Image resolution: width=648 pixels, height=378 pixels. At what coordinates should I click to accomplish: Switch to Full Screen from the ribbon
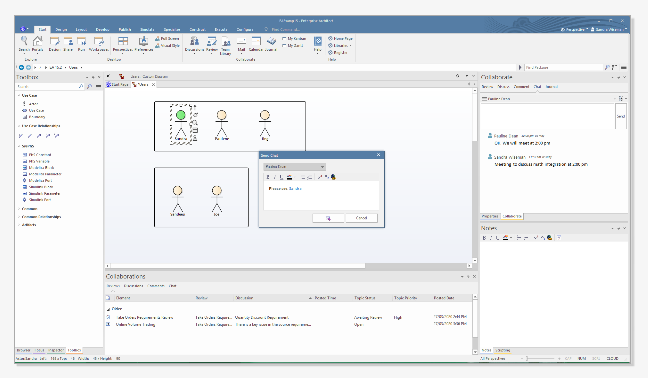pyautogui.click(x=167, y=38)
